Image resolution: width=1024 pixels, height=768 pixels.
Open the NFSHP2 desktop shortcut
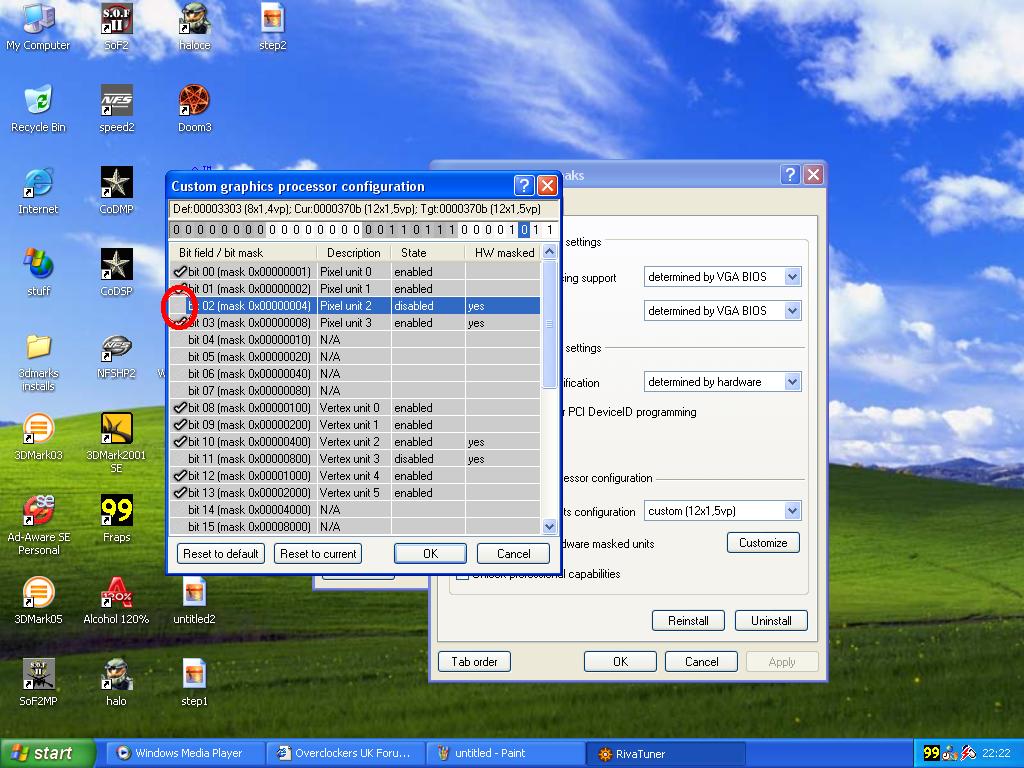coord(116,348)
